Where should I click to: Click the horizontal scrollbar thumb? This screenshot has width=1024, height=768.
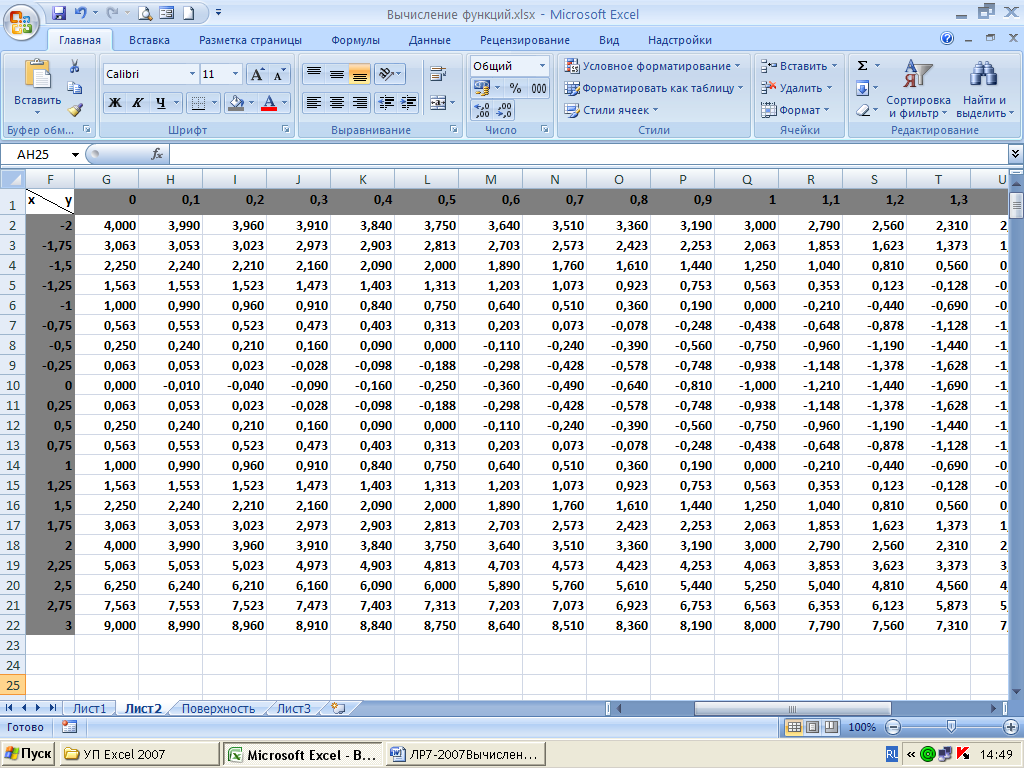(x=792, y=709)
